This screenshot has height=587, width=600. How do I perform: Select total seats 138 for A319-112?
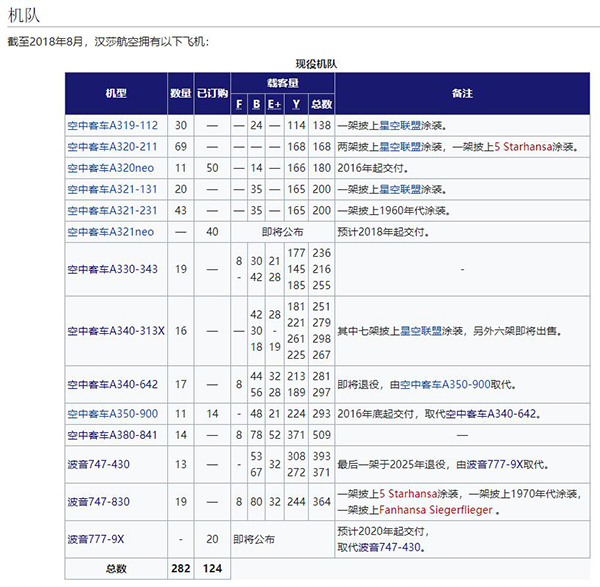tap(321, 126)
